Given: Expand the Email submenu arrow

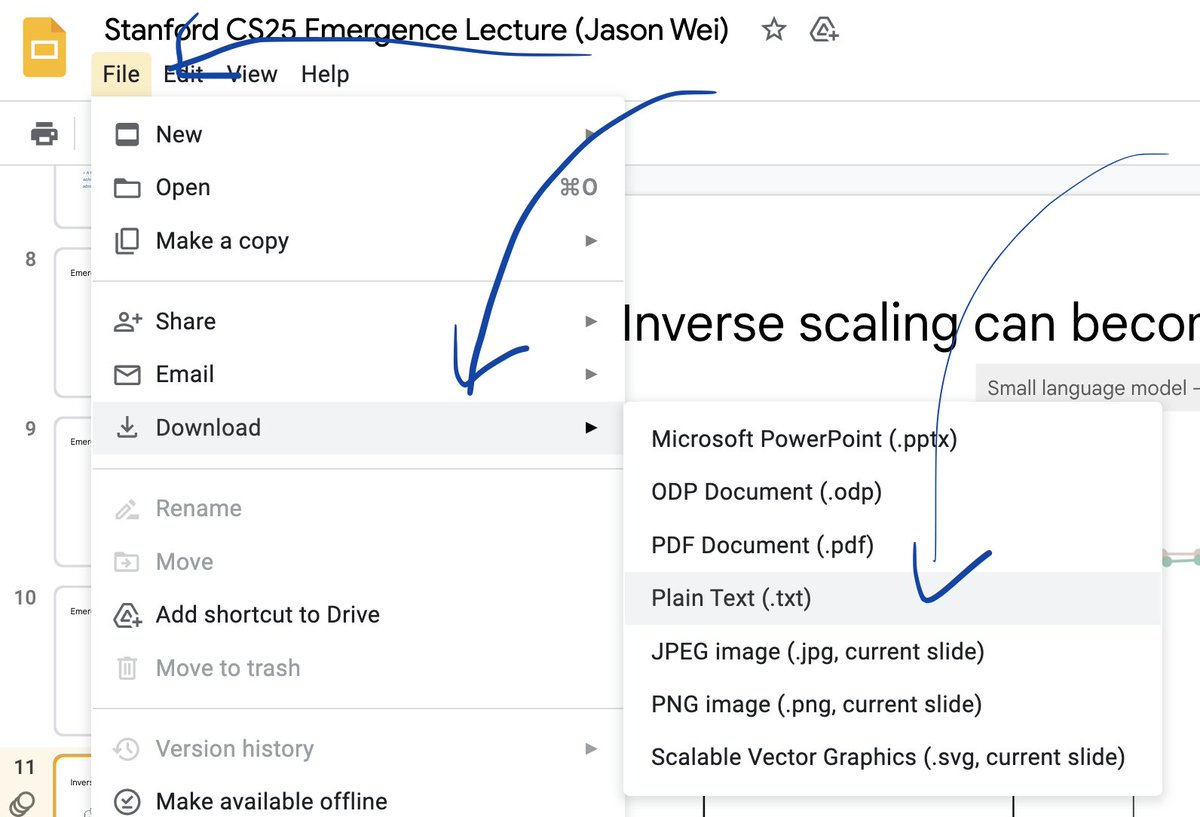Looking at the screenshot, I should 590,374.
